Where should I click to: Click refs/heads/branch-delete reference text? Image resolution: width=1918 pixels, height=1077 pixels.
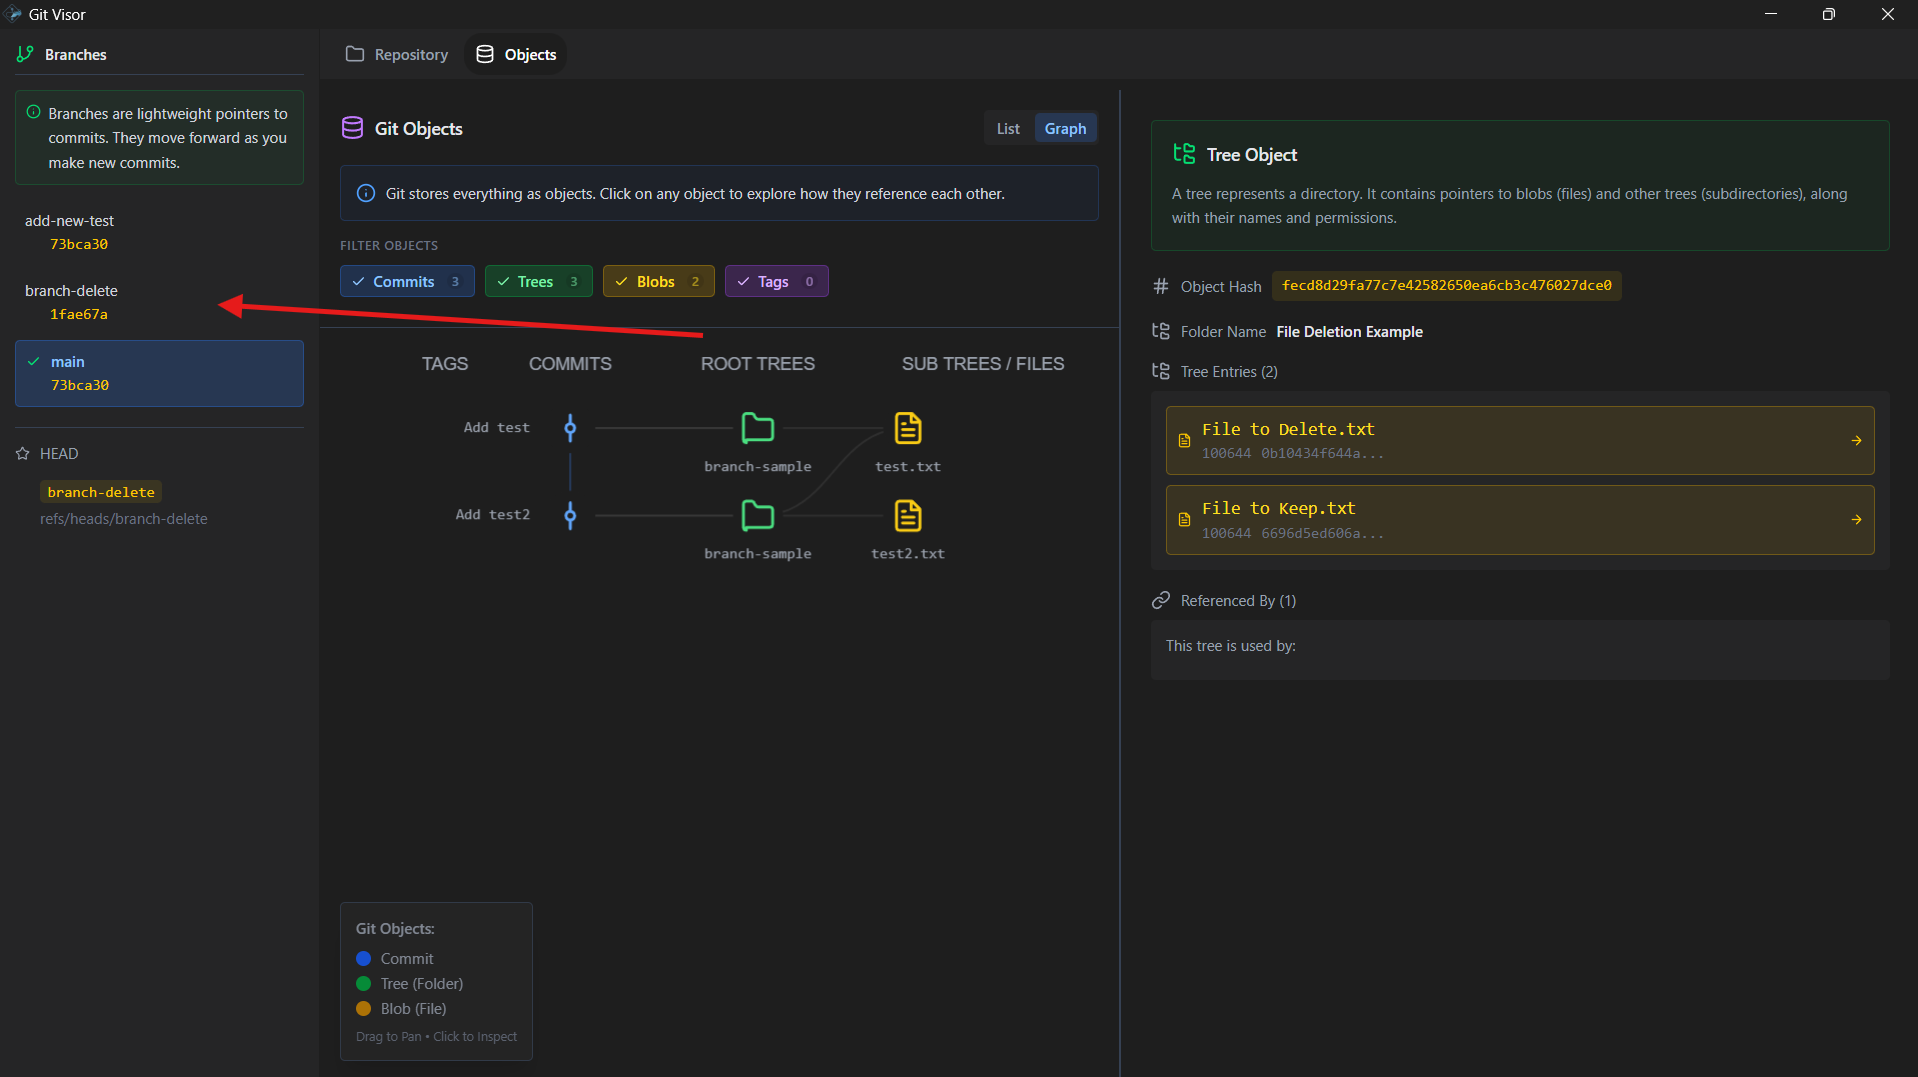click(124, 519)
